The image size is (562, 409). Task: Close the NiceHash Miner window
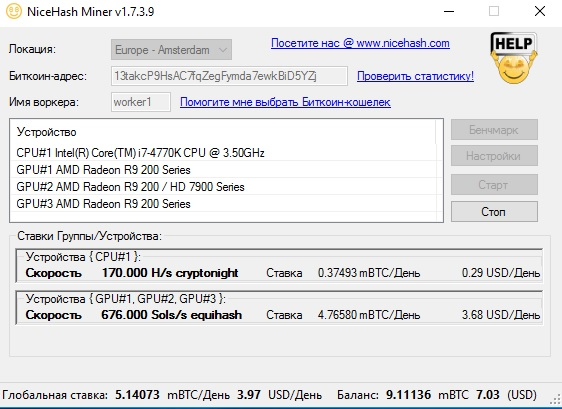(x=540, y=11)
